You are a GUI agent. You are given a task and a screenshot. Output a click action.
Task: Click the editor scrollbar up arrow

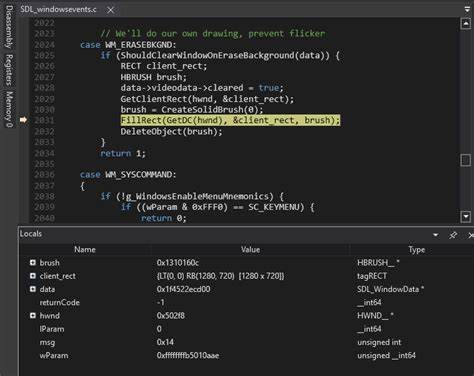pyautogui.click(x=466, y=24)
